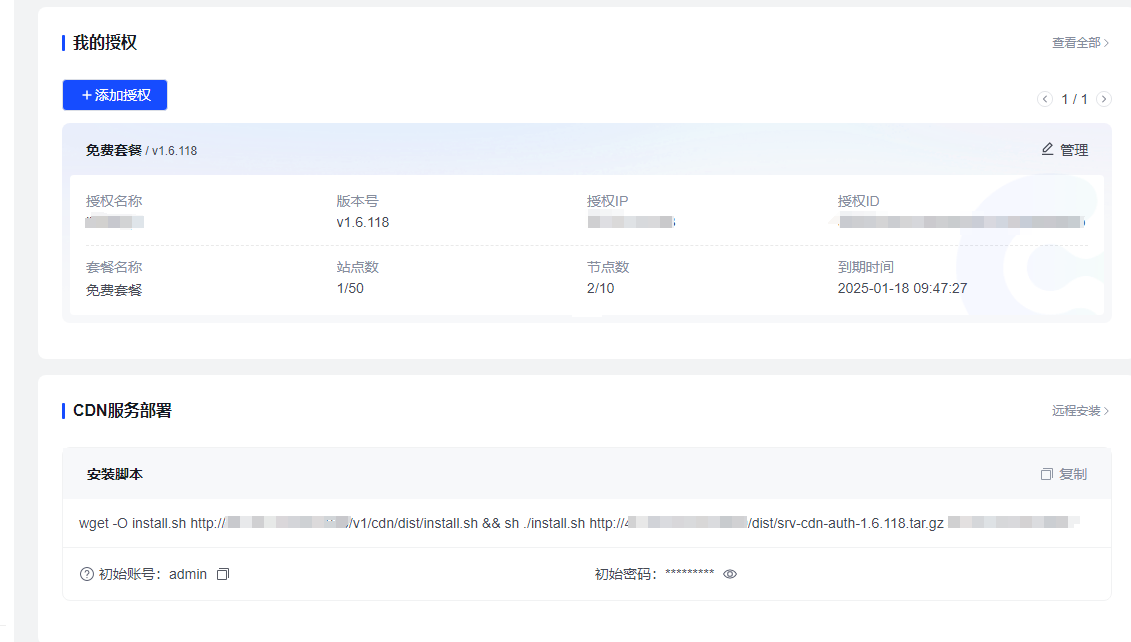Copy the admin account name icon

click(x=223, y=574)
